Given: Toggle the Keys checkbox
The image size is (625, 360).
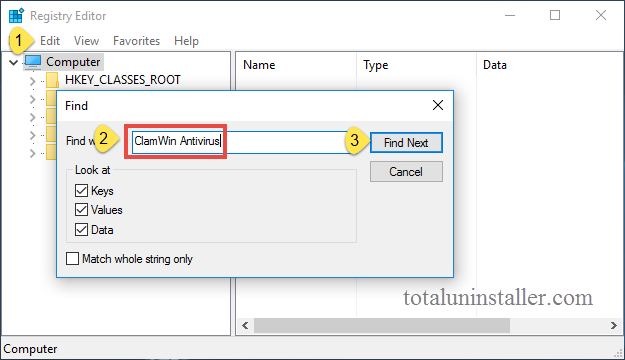Looking at the screenshot, I should click(x=81, y=191).
